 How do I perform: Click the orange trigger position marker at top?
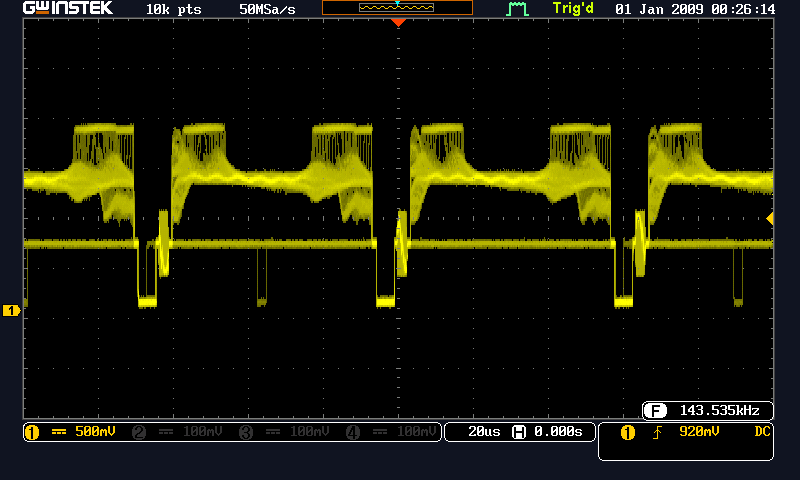click(x=399, y=22)
